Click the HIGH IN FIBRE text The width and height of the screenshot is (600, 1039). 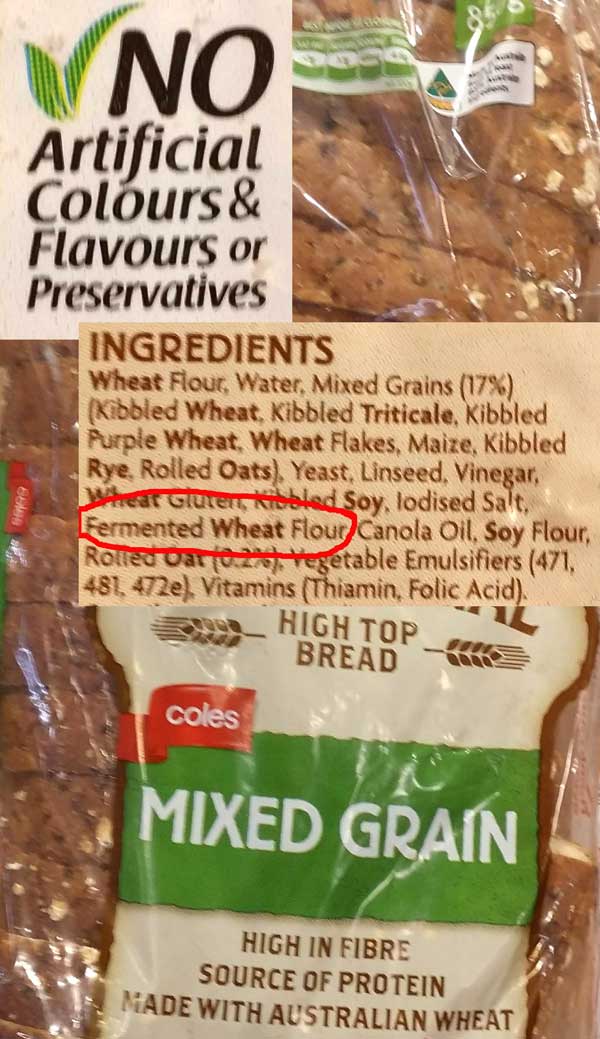point(326,946)
